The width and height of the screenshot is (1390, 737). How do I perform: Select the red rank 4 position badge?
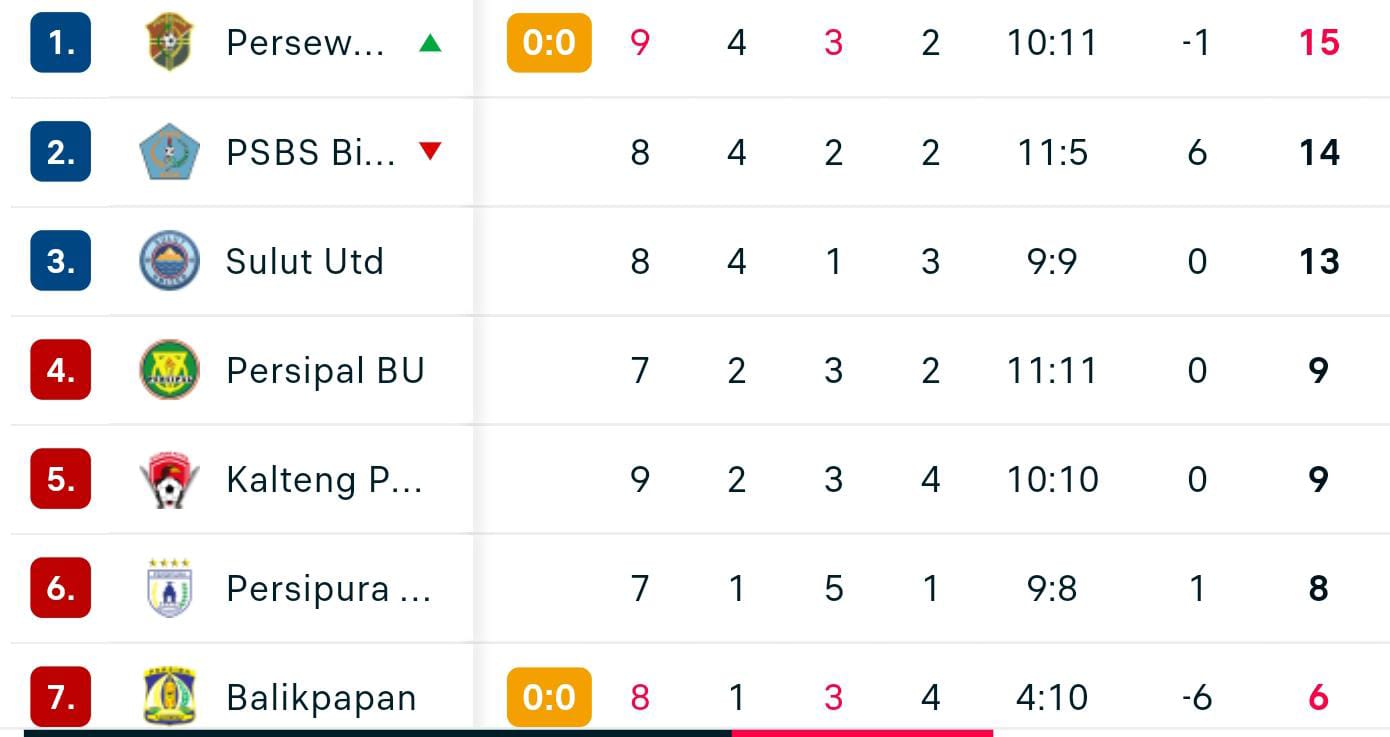pyautogui.click(x=61, y=370)
